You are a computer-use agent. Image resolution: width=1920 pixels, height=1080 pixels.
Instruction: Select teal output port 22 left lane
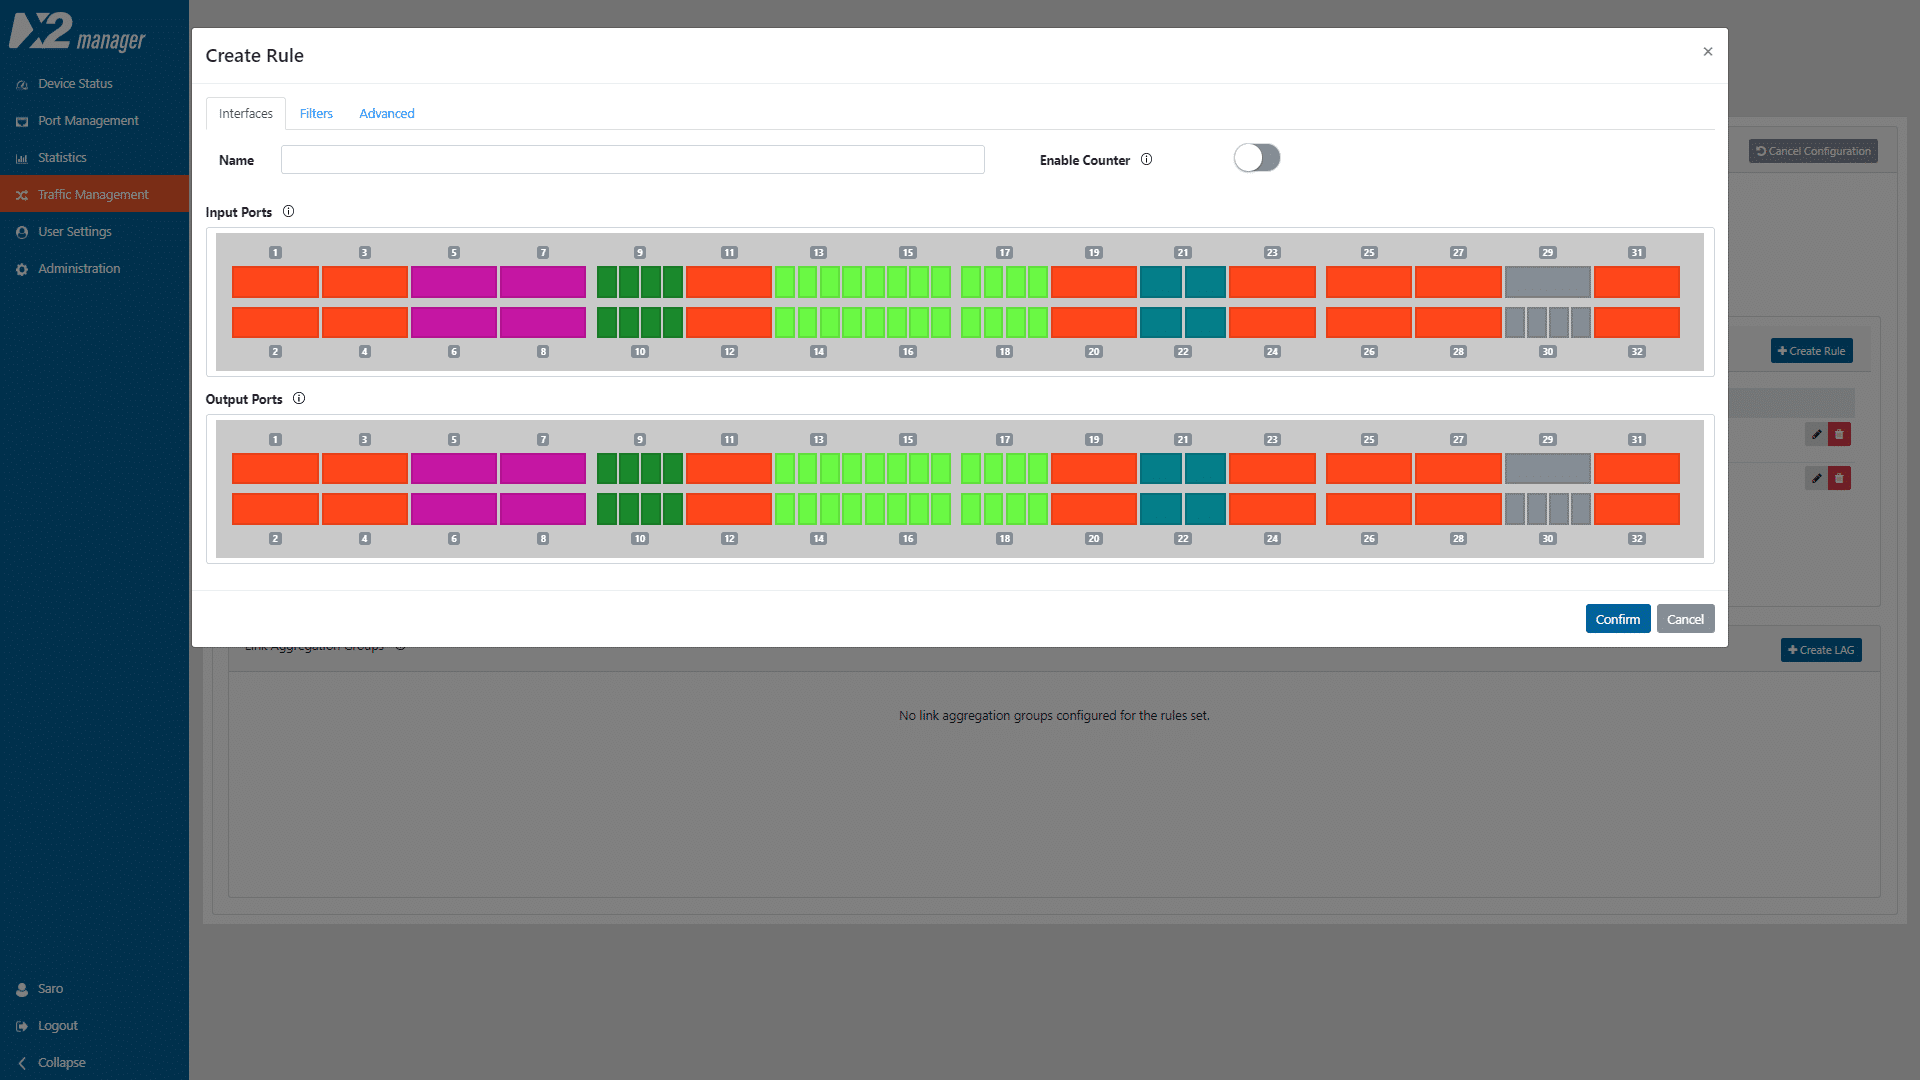point(1160,509)
